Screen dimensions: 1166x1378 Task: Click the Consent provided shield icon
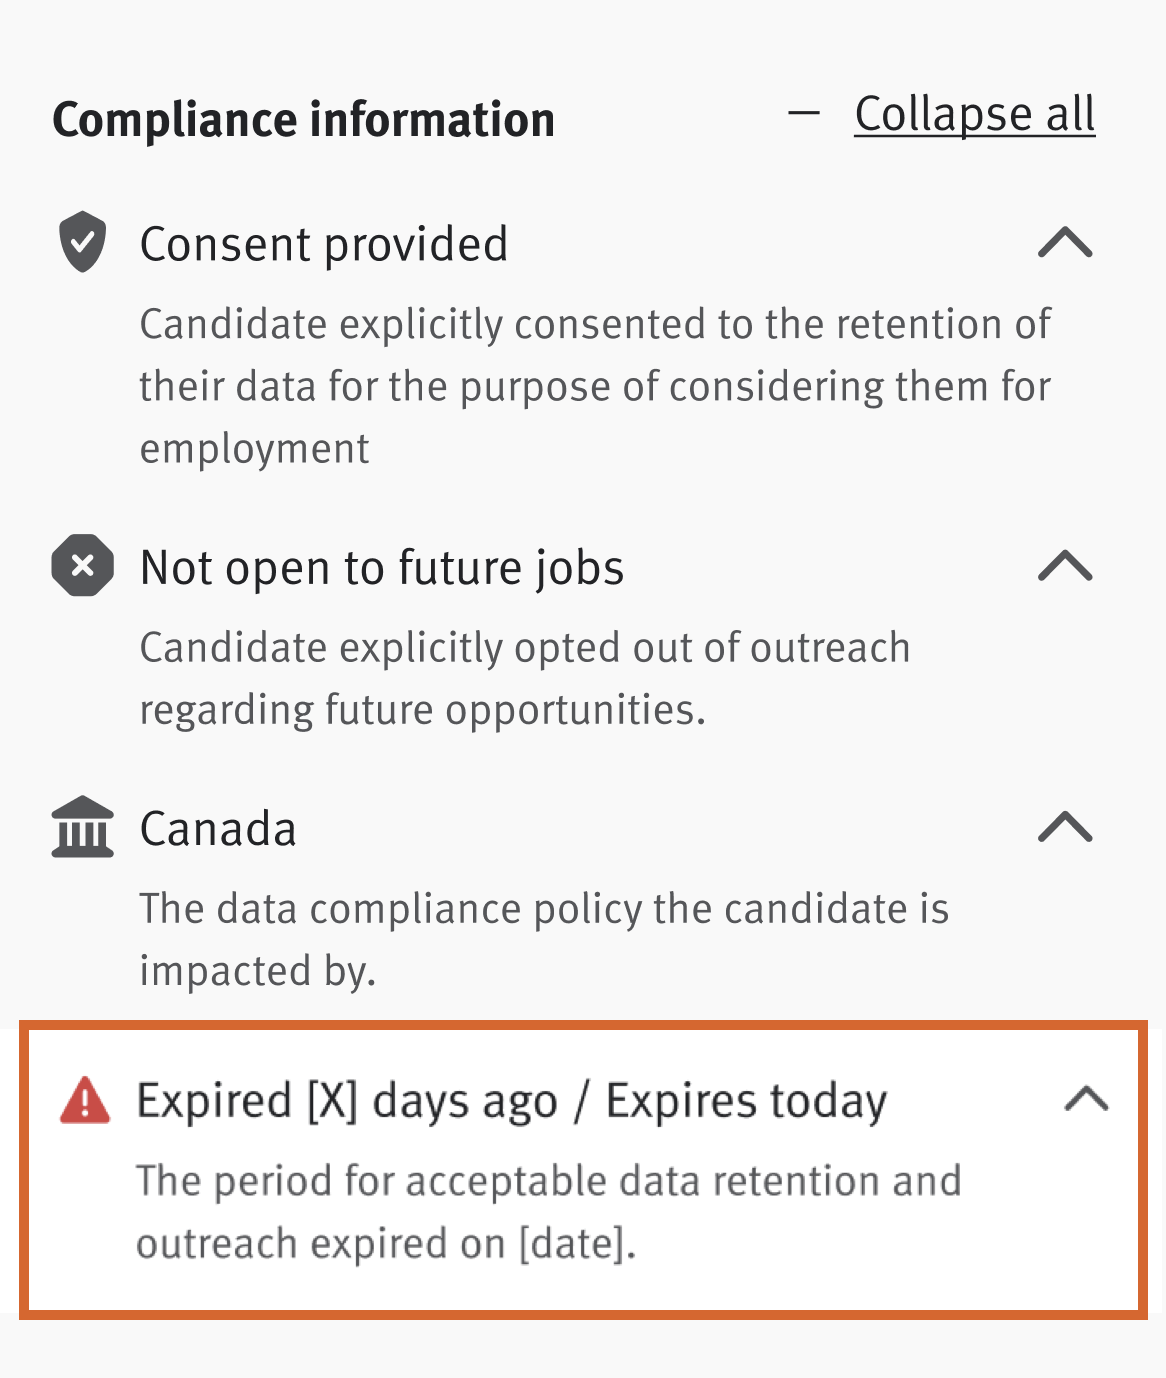tap(82, 241)
